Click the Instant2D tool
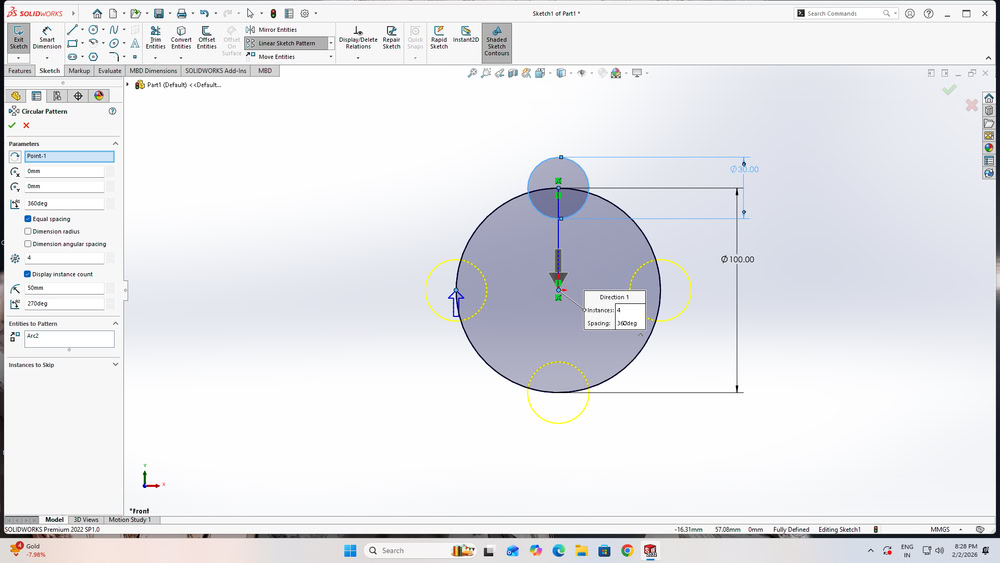This screenshot has width=1000, height=563. pos(466,35)
